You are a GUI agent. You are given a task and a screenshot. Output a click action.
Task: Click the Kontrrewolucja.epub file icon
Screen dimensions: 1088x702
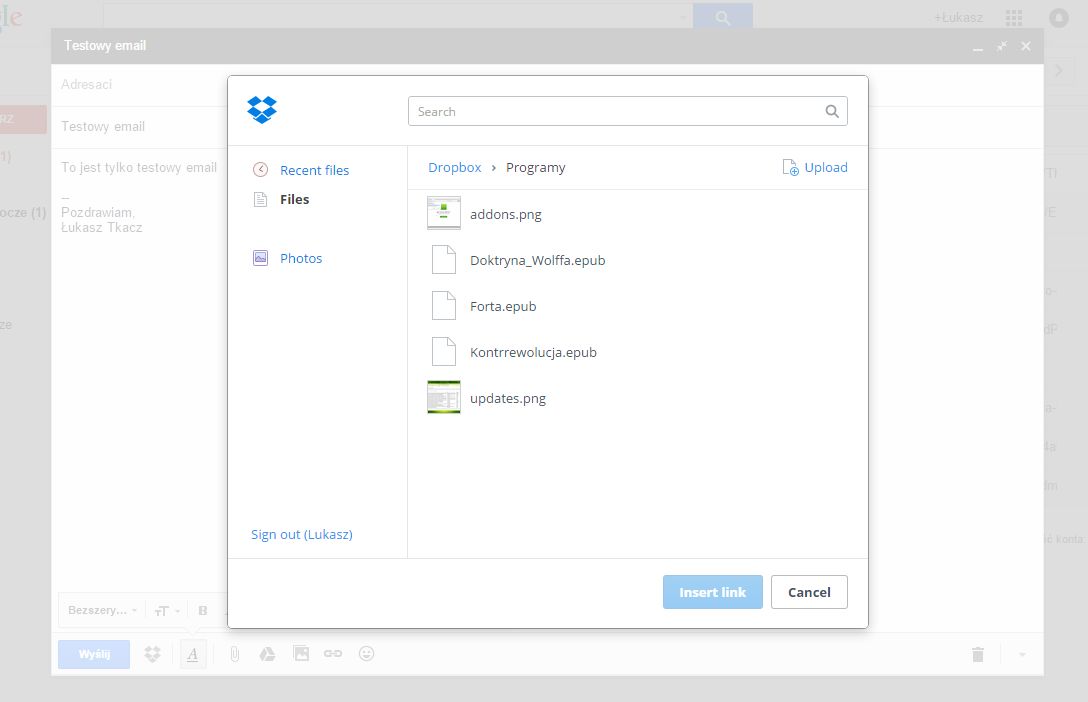click(443, 351)
